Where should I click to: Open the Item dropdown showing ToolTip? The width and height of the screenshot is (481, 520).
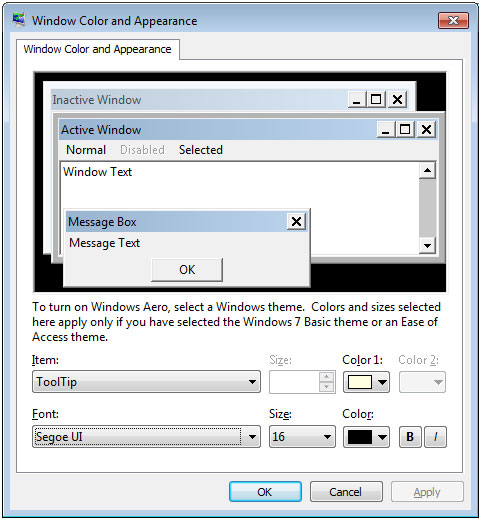tap(146, 382)
